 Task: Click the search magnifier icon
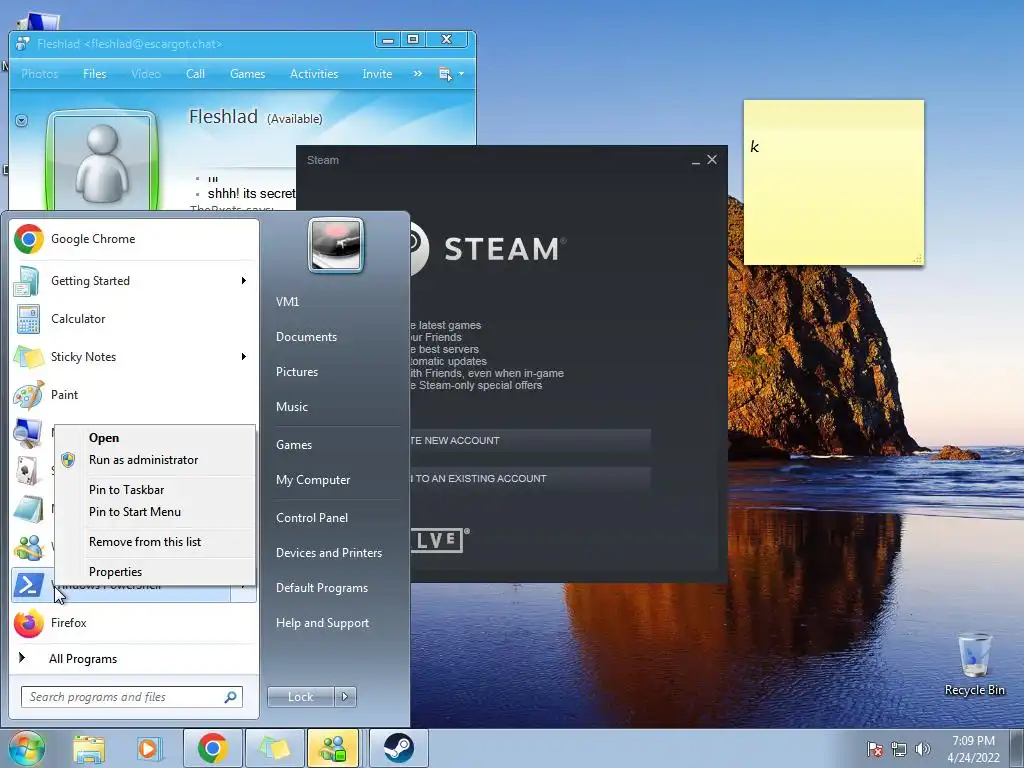tap(230, 697)
